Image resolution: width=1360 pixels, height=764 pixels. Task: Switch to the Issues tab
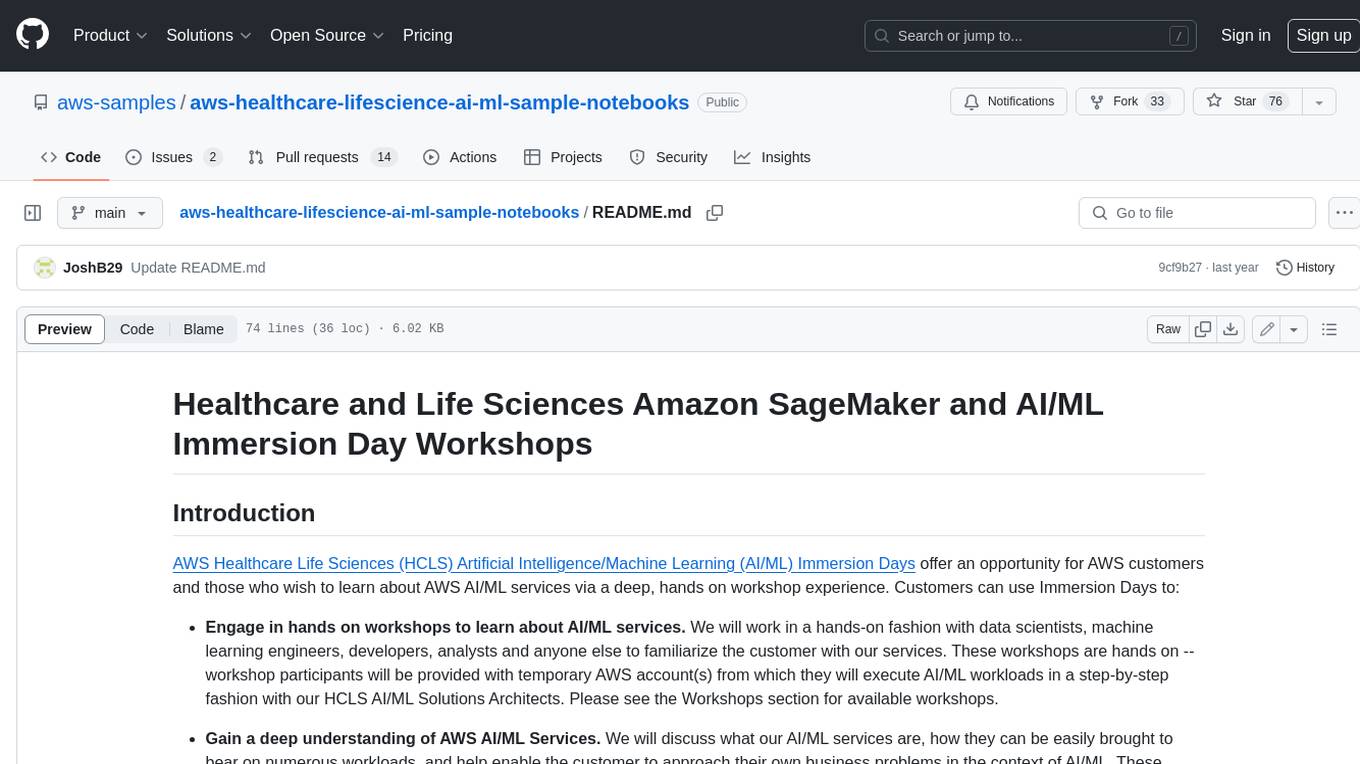pos(172,157)
